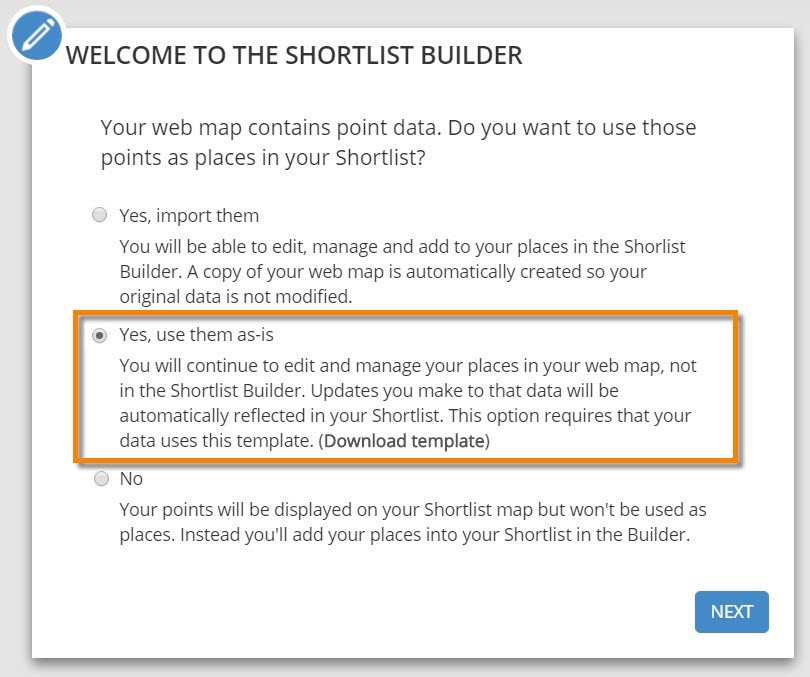Click the orange highlight box border
This screenshot has width=810, height=677.
pos(738,390)
